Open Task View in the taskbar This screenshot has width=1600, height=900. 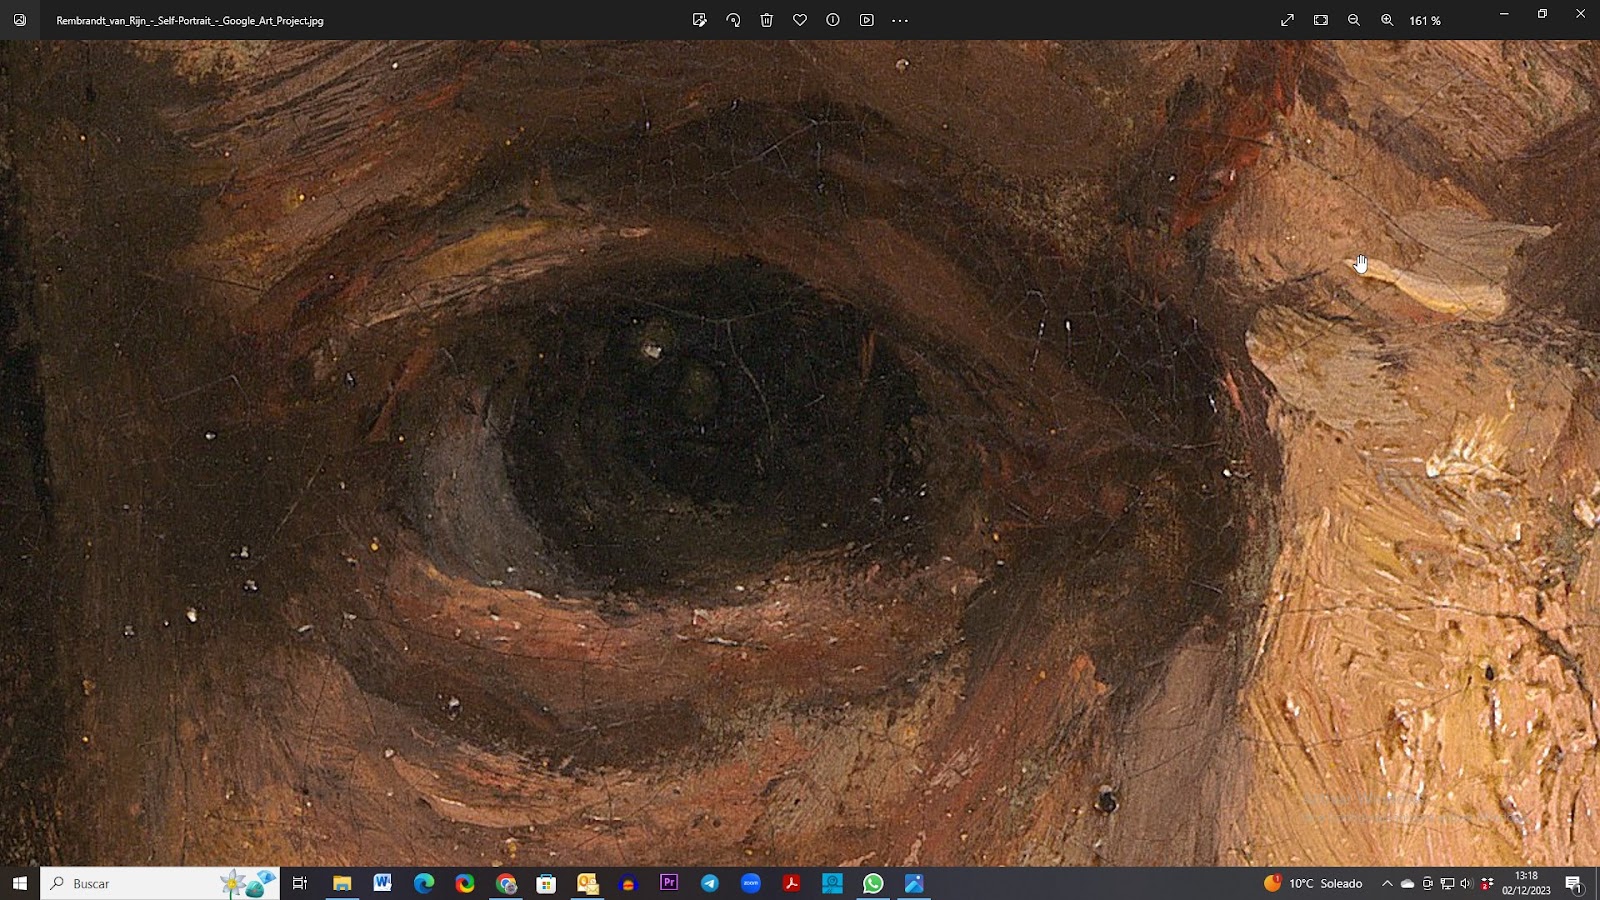[x=300, y=883]
